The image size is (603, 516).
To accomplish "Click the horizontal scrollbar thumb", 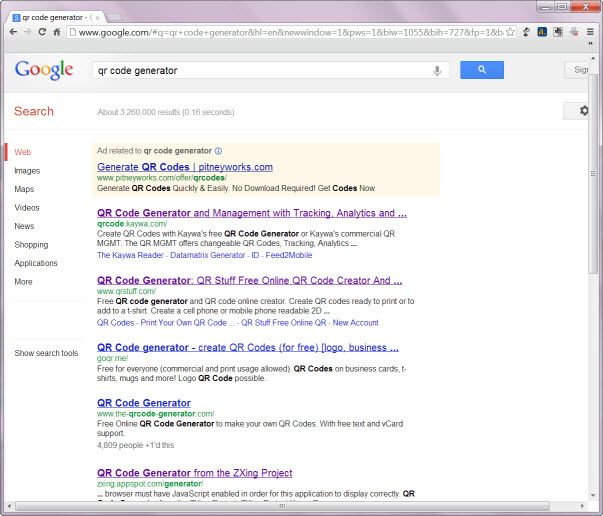I will (x=282, y=506).
